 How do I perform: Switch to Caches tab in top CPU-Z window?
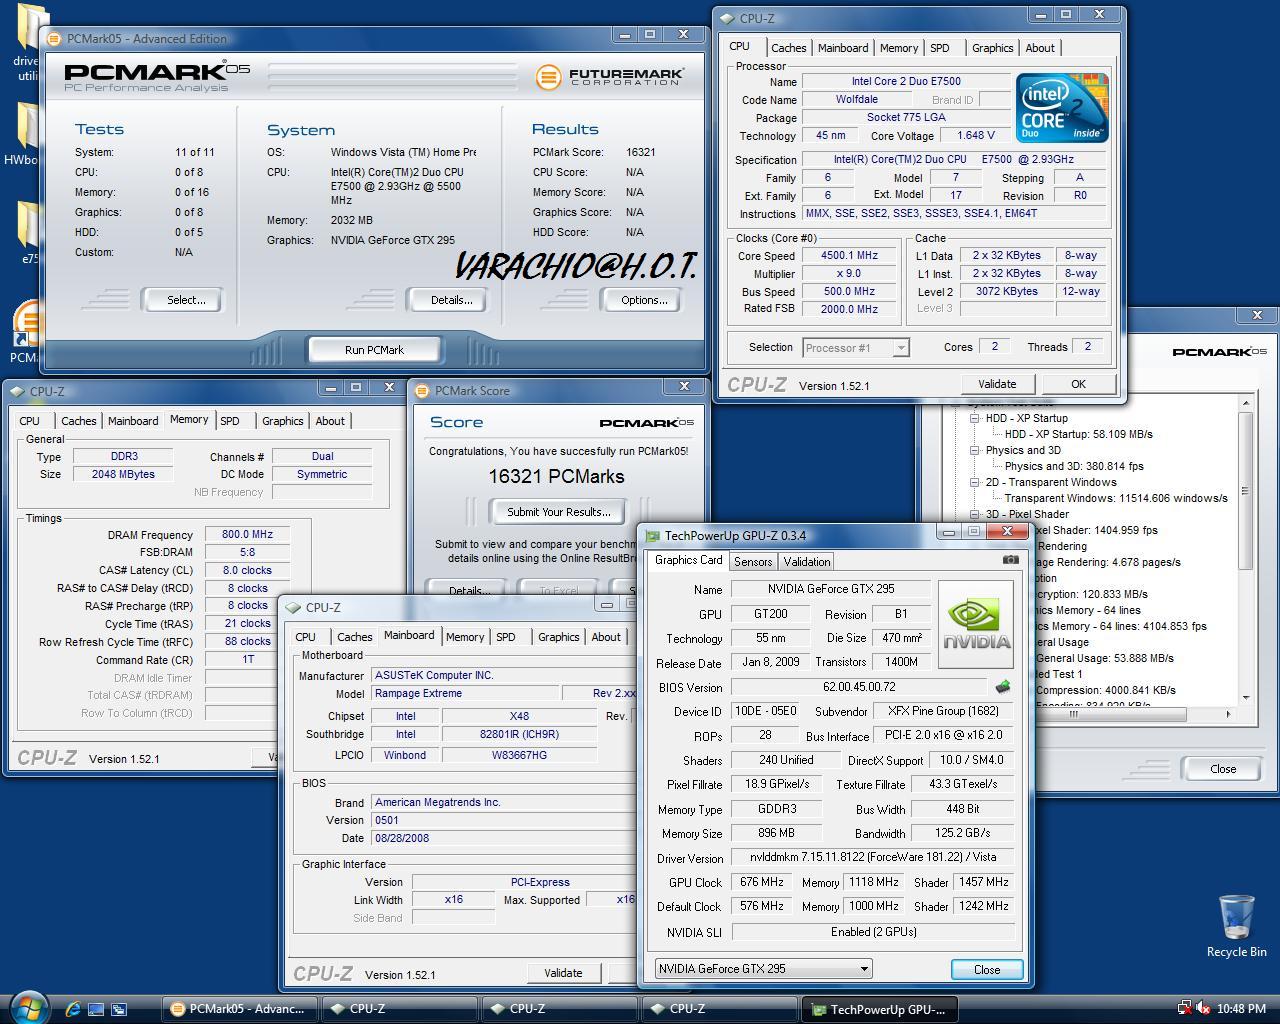click(x=788, y=47)
